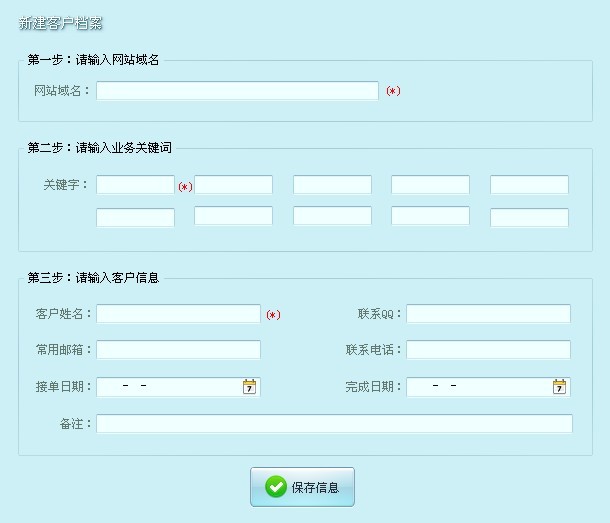The image size is (610, 523).
Task: Open calendar picker for 完成日期
Action: (x=559, y=387)
